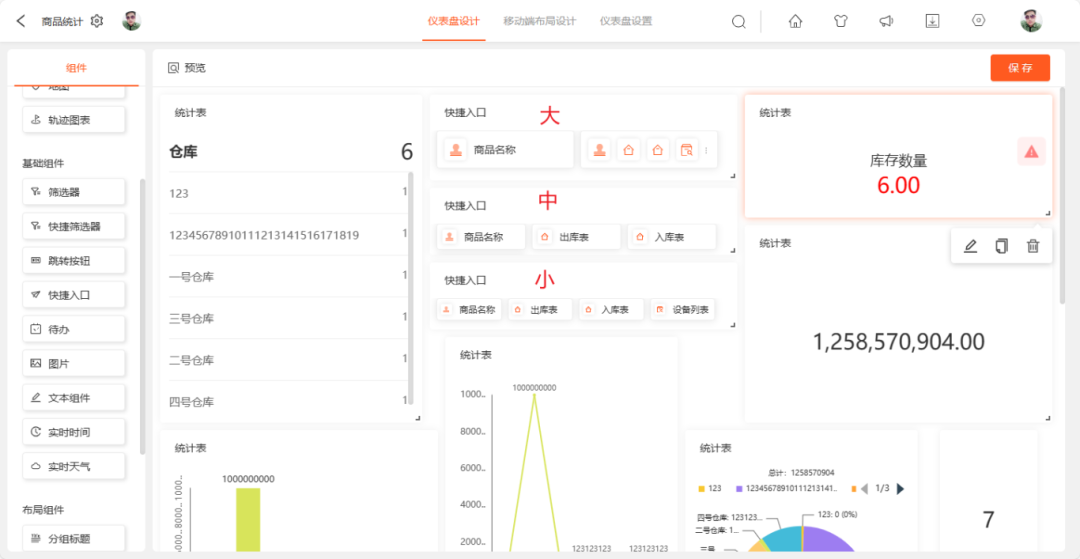
Task: Save the dashboard with 保存
Action: click(x=1020, y=68)
